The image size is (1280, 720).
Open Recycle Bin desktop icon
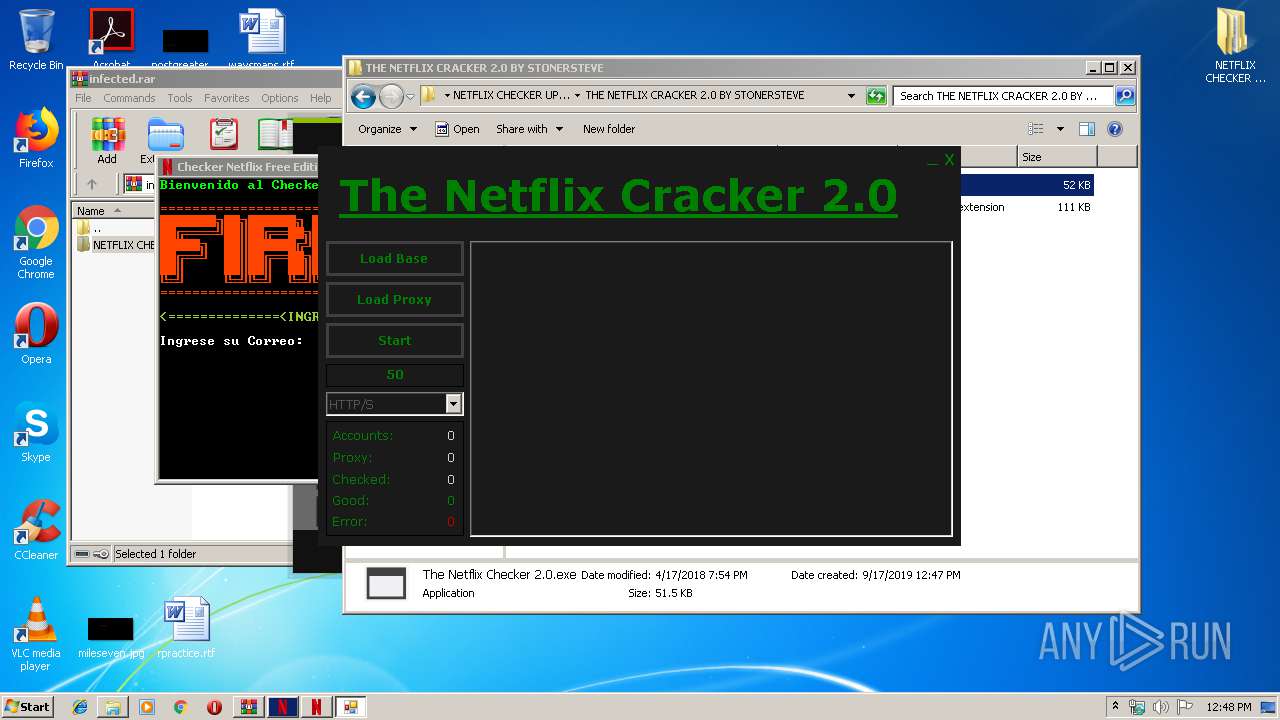[36, 40]
